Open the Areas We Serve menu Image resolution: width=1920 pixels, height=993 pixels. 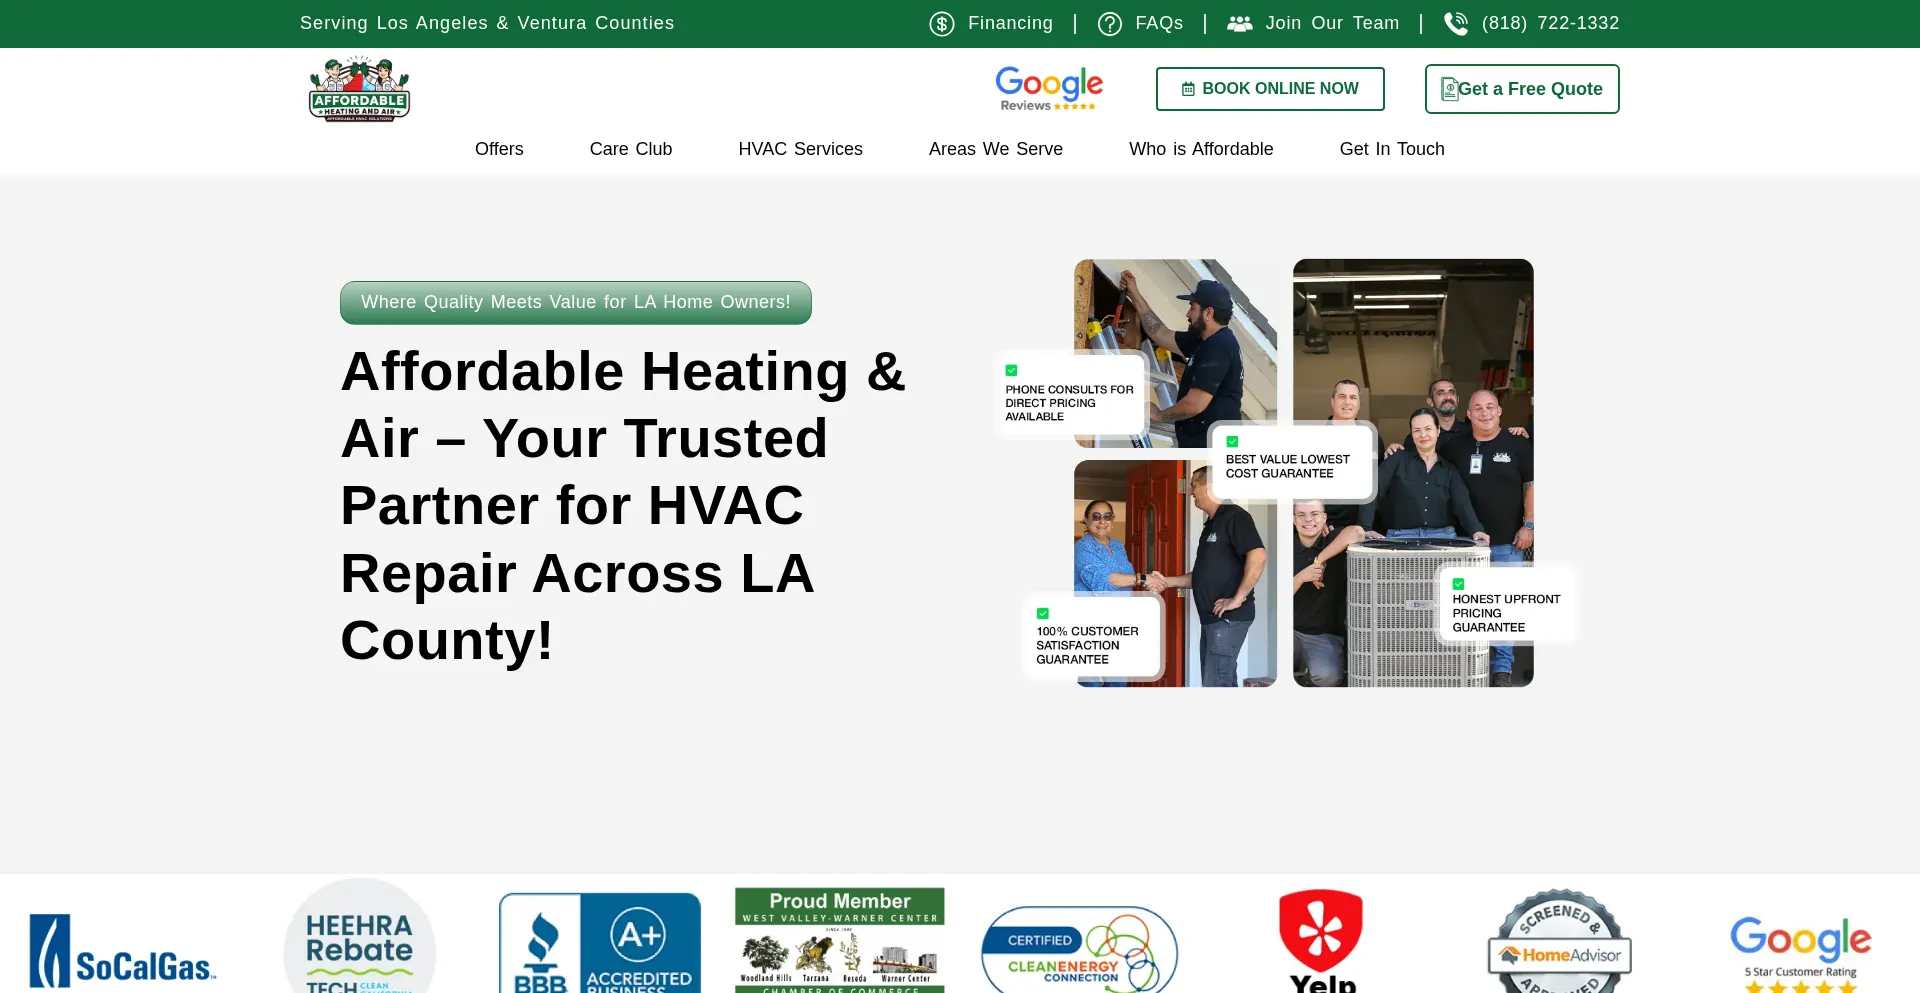996,149
